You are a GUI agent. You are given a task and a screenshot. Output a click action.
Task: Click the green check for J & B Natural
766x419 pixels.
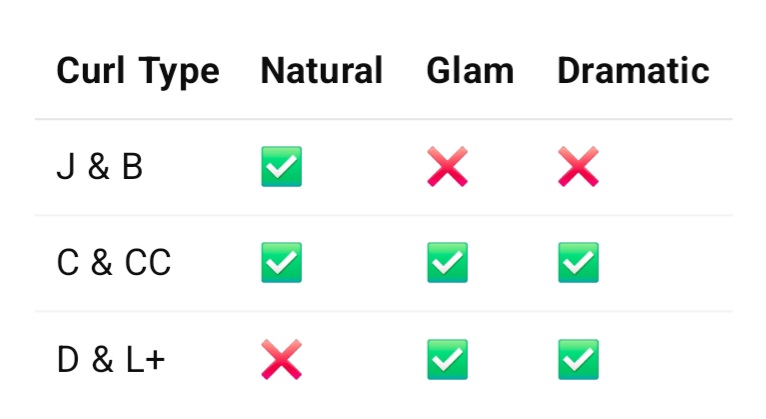point(281,167)
